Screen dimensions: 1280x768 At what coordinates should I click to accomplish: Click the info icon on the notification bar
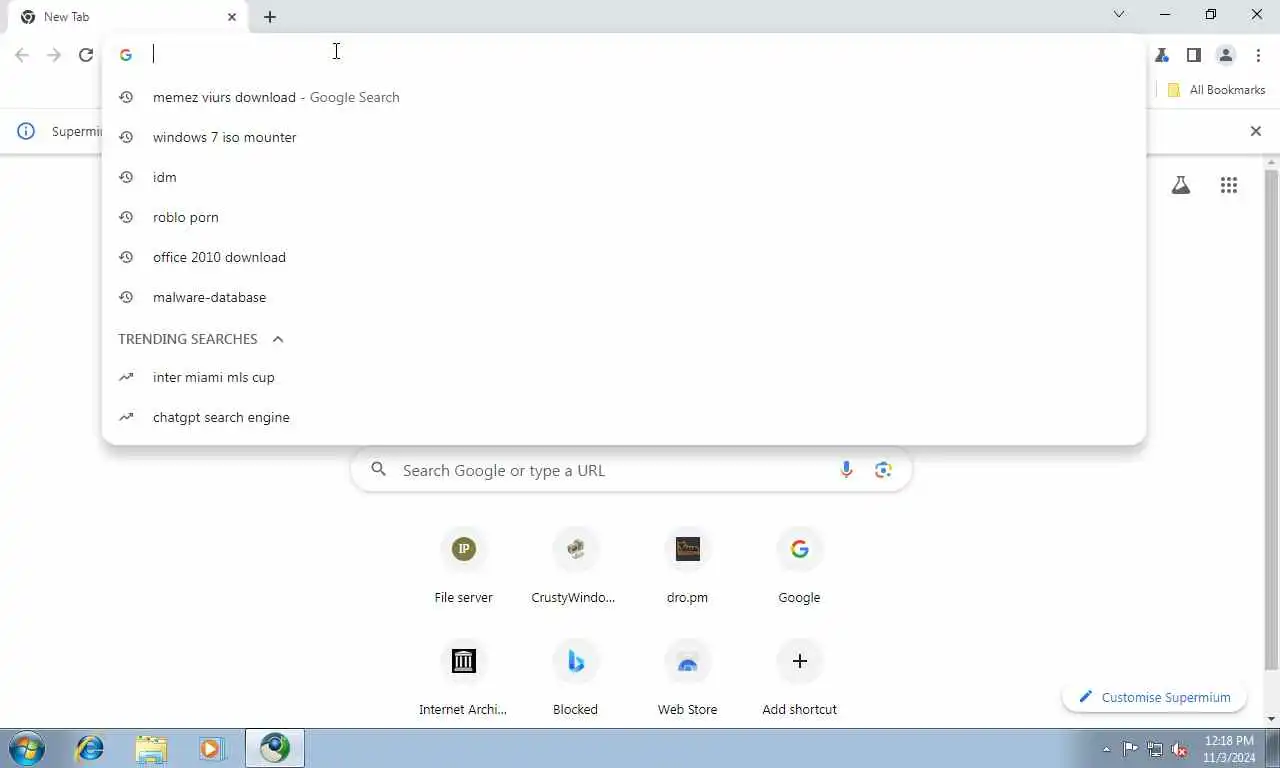(26, 131)
